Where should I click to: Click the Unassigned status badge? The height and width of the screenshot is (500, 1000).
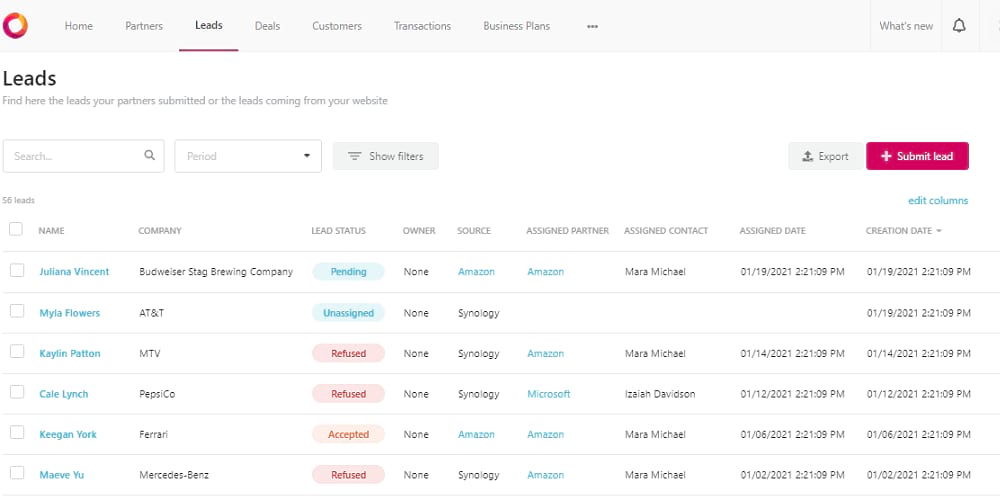tap(348, 313)
